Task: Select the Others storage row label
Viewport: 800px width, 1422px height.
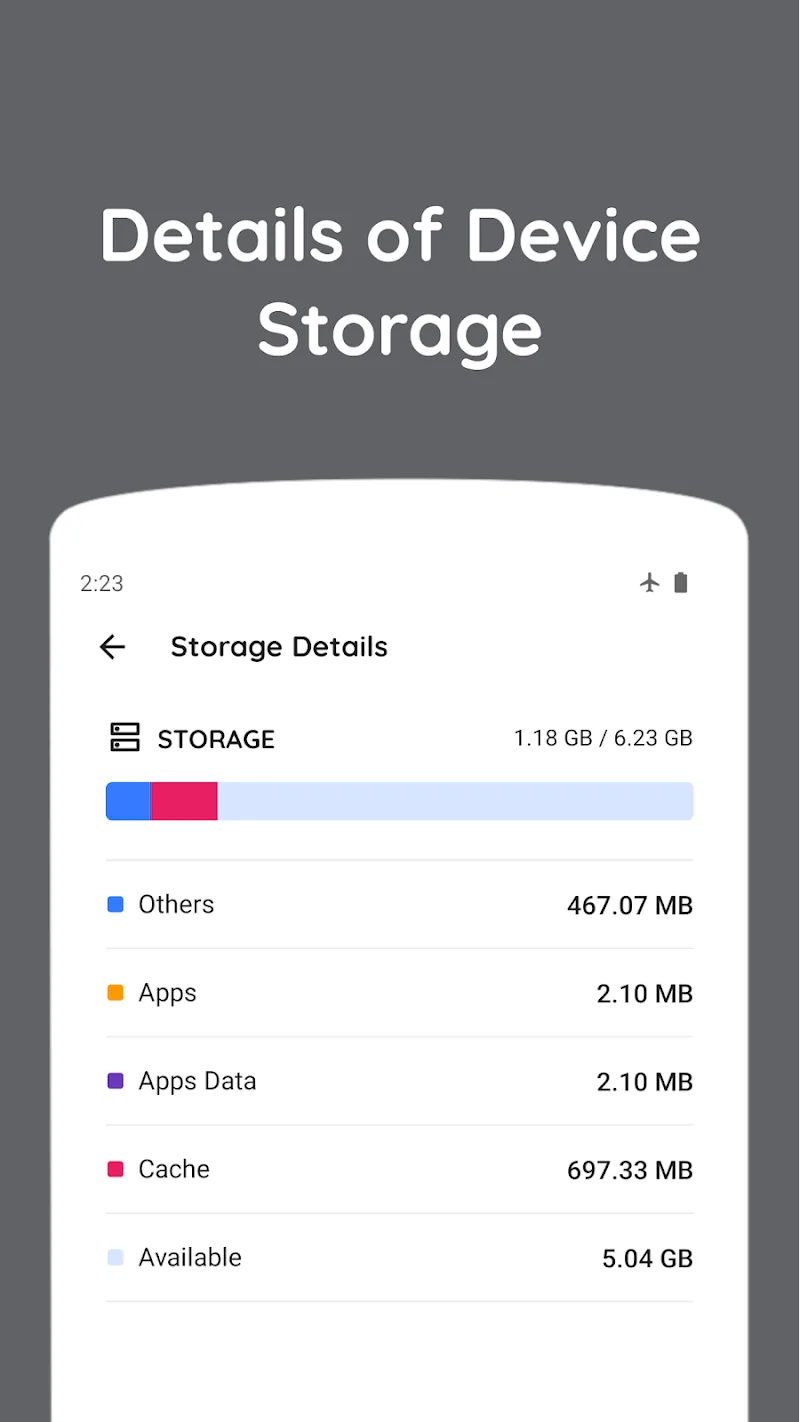Action: [176, 904]
